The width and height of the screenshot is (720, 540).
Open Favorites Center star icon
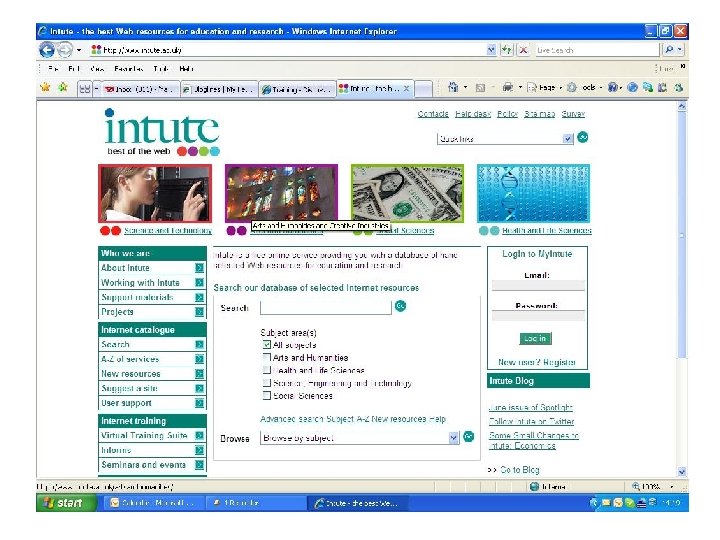click(x=45, y=87)
